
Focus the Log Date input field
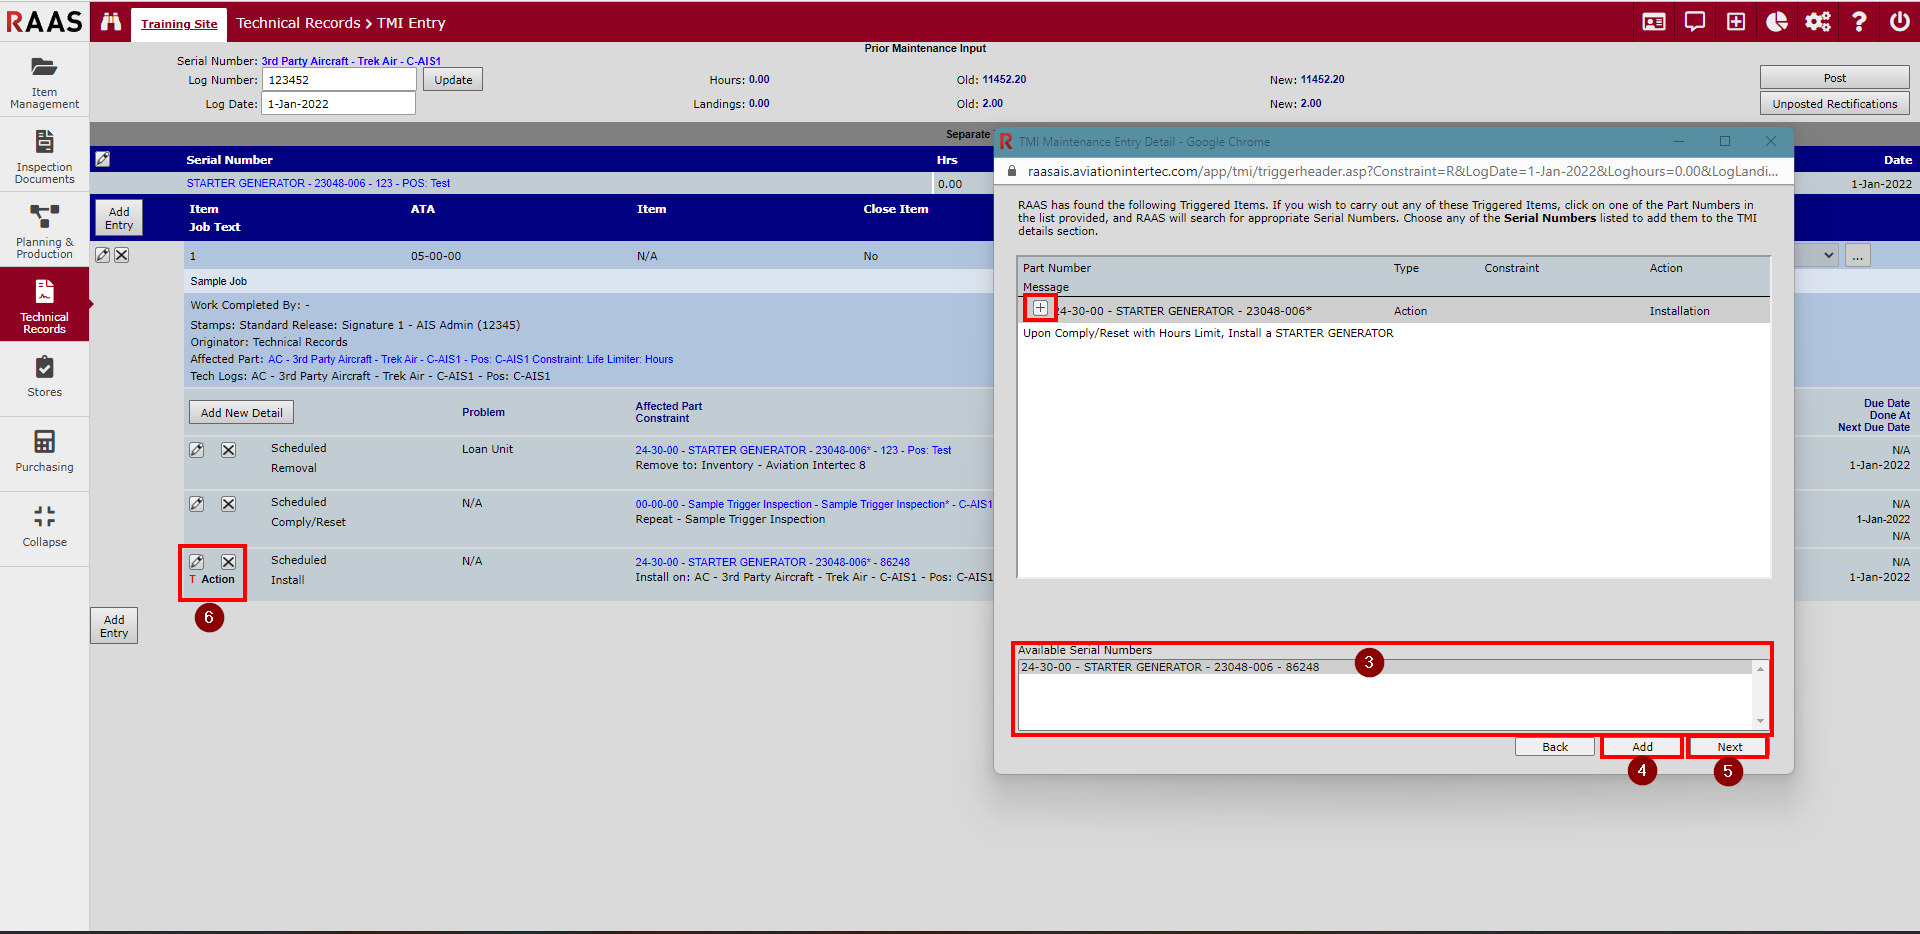(339, 104)
